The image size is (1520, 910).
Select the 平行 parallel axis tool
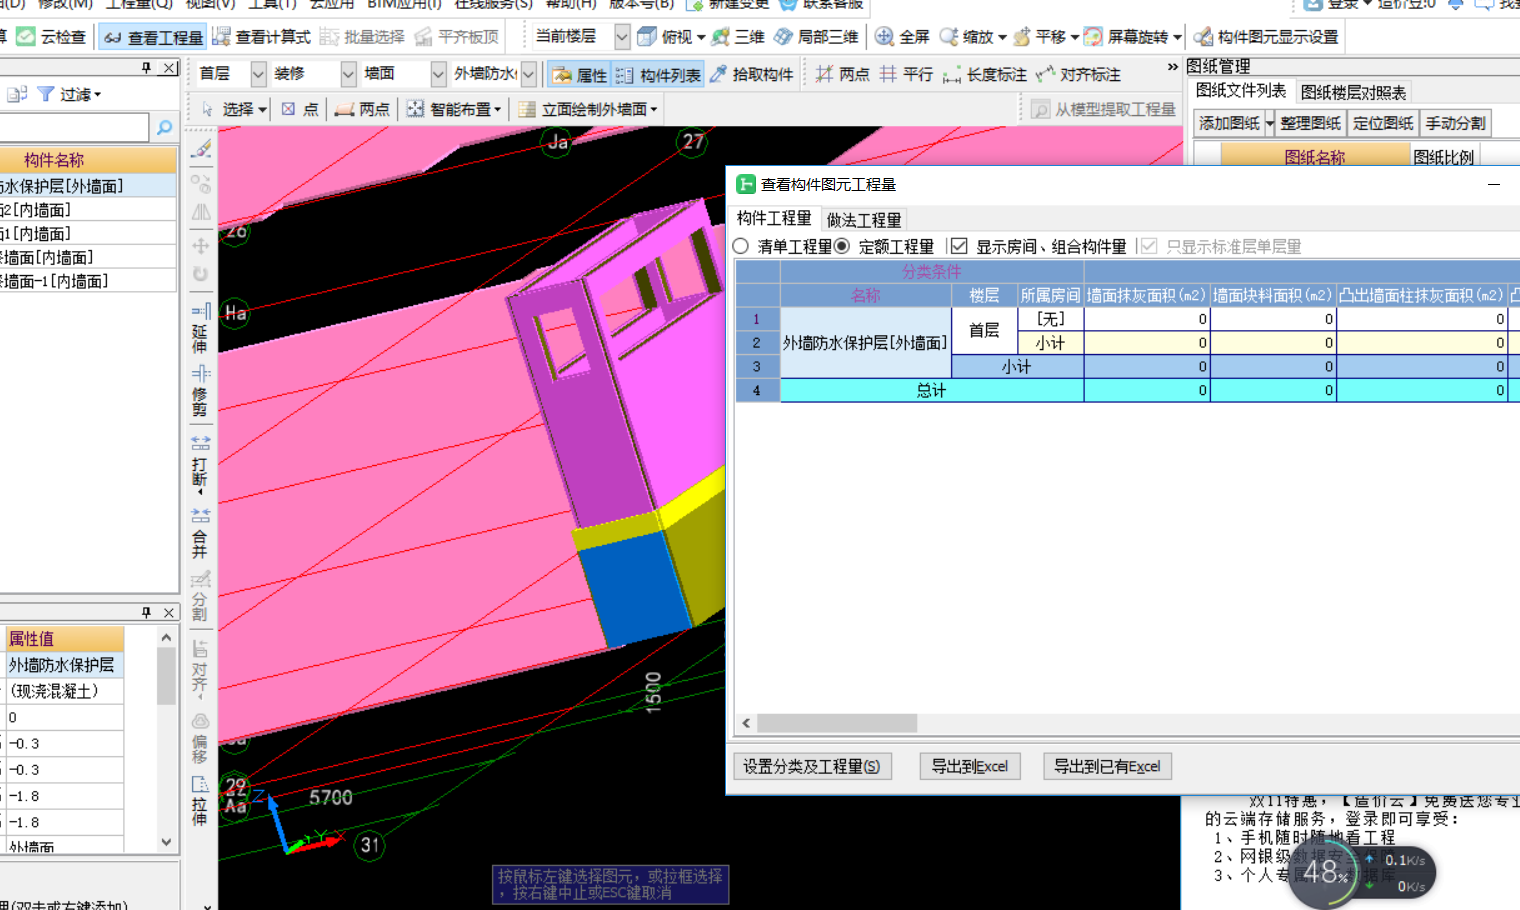pyautogui.click(x=906, y=75)
